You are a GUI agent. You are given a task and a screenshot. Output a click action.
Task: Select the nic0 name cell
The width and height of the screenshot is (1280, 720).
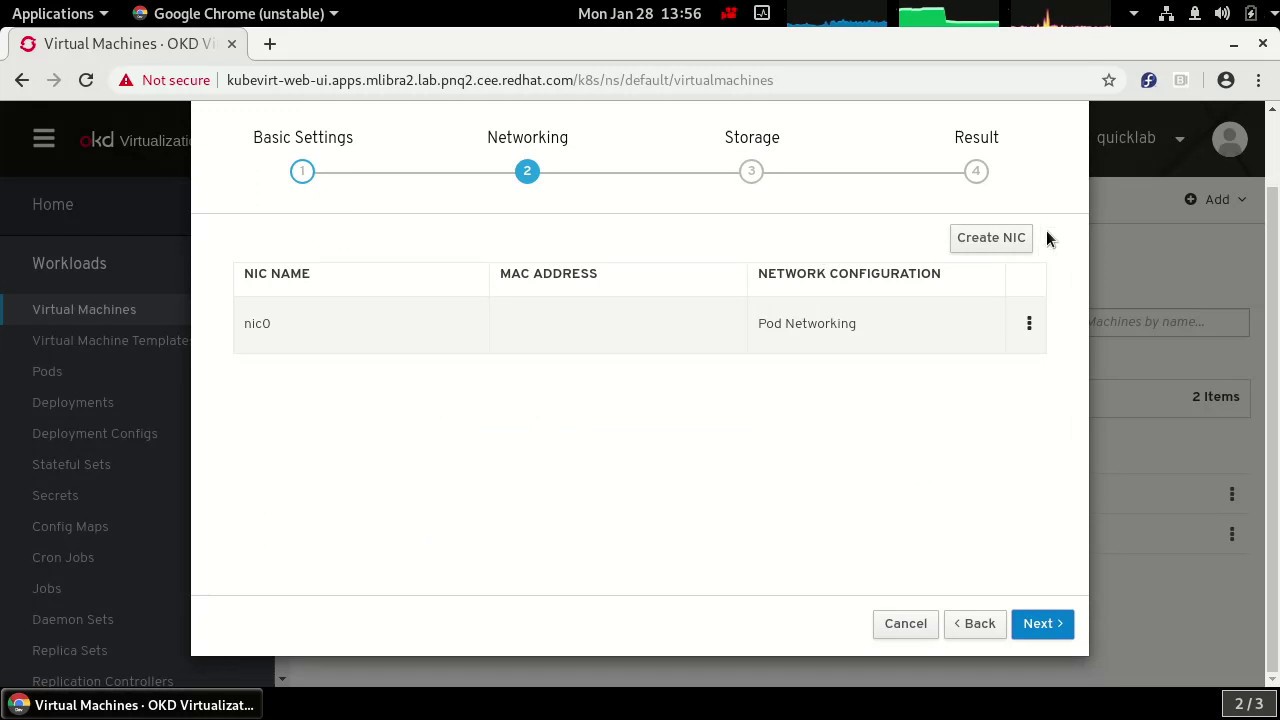coord(361,323)
